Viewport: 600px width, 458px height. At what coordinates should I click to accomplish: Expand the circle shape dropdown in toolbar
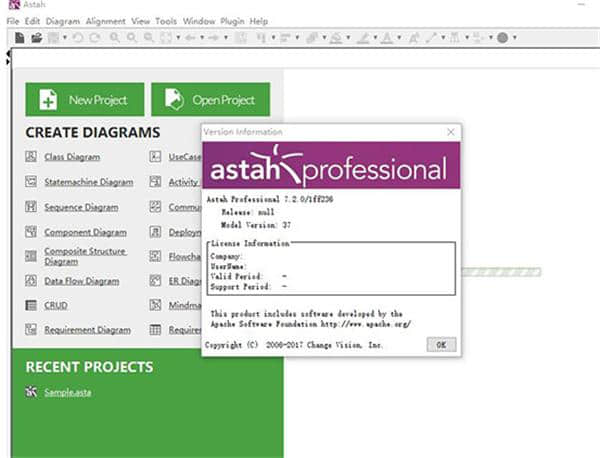pos(514,38)
